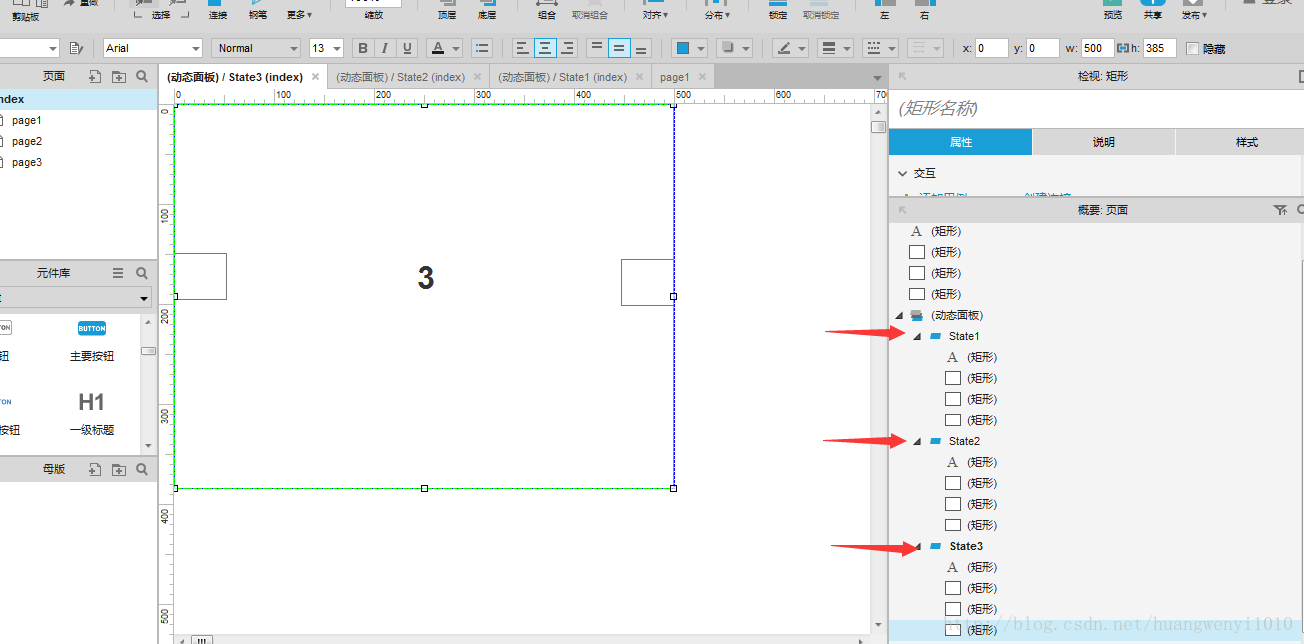1304x644 pixels.
Task: Click the x position input field
Action: 991,48
